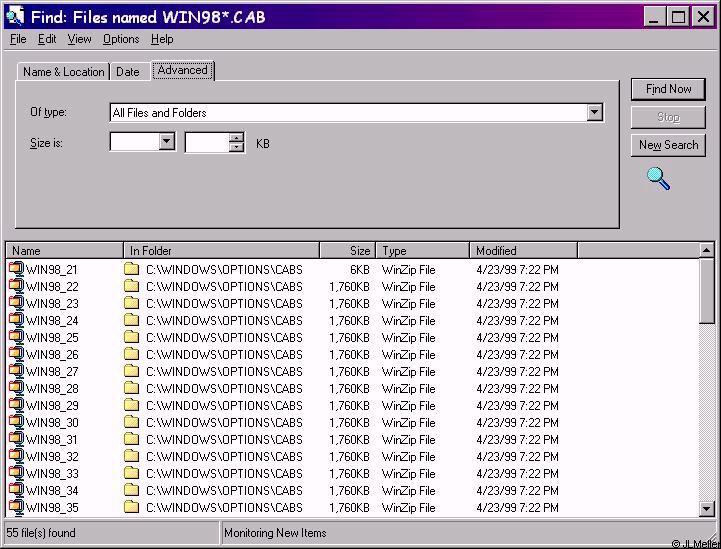Click the results scrollbar down arrow
This screenshot has width=721, height=549.
706,509
